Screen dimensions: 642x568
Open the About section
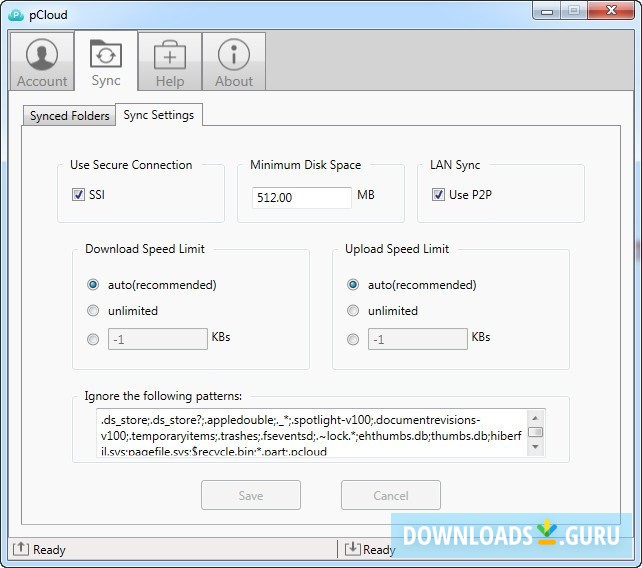point(234,62)
